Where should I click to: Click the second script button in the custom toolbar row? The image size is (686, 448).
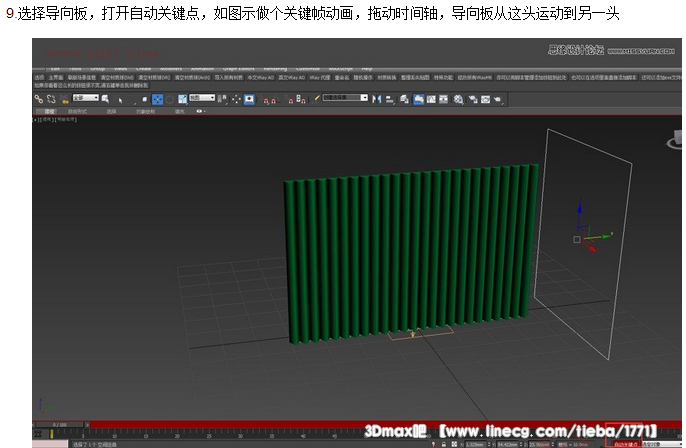[55, 77]
